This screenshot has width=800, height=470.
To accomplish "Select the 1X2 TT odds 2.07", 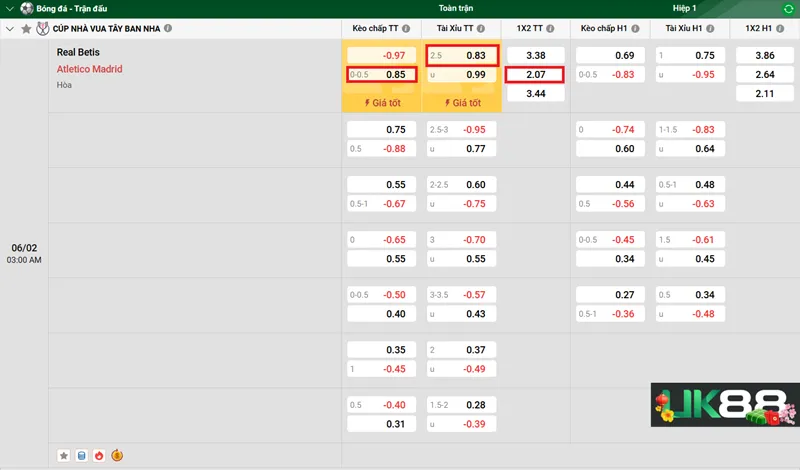I will click(535, 74).
